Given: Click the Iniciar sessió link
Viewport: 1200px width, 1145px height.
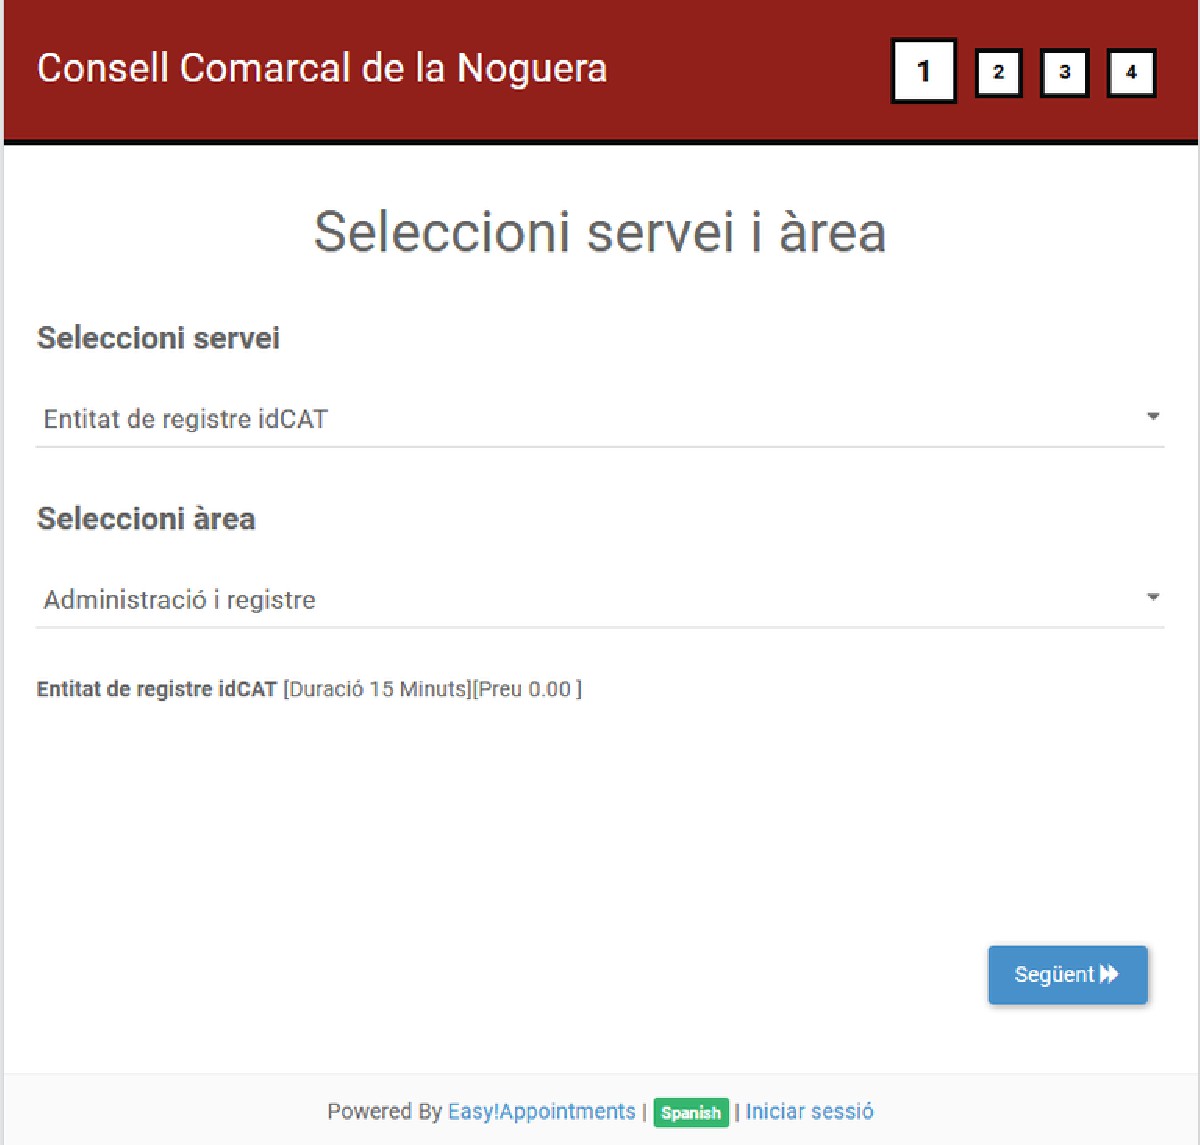Looking at the screenshot, I should (809, 1111).
